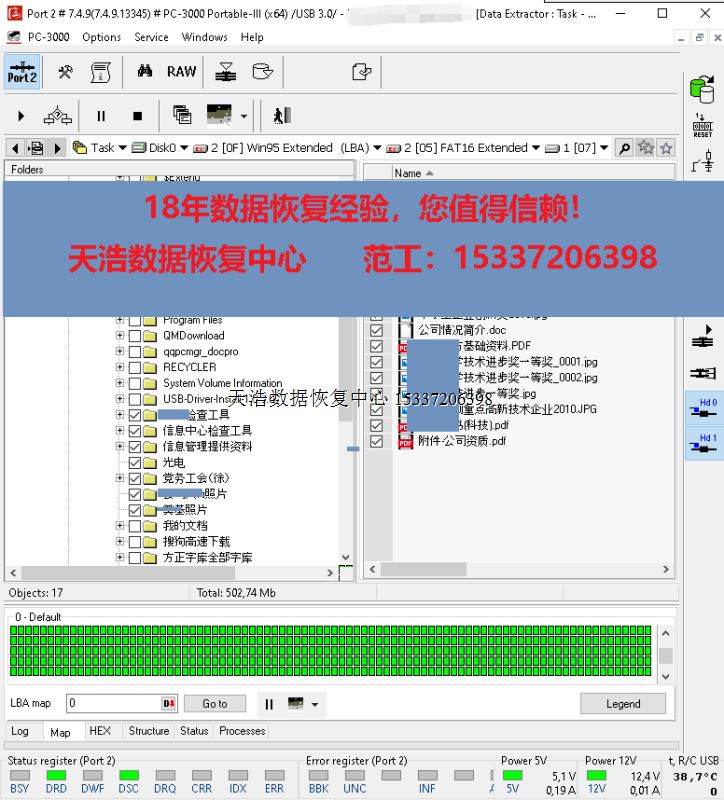Expand the RECYCLER folder node
The image size is (724, 800).
pos(120,368)
